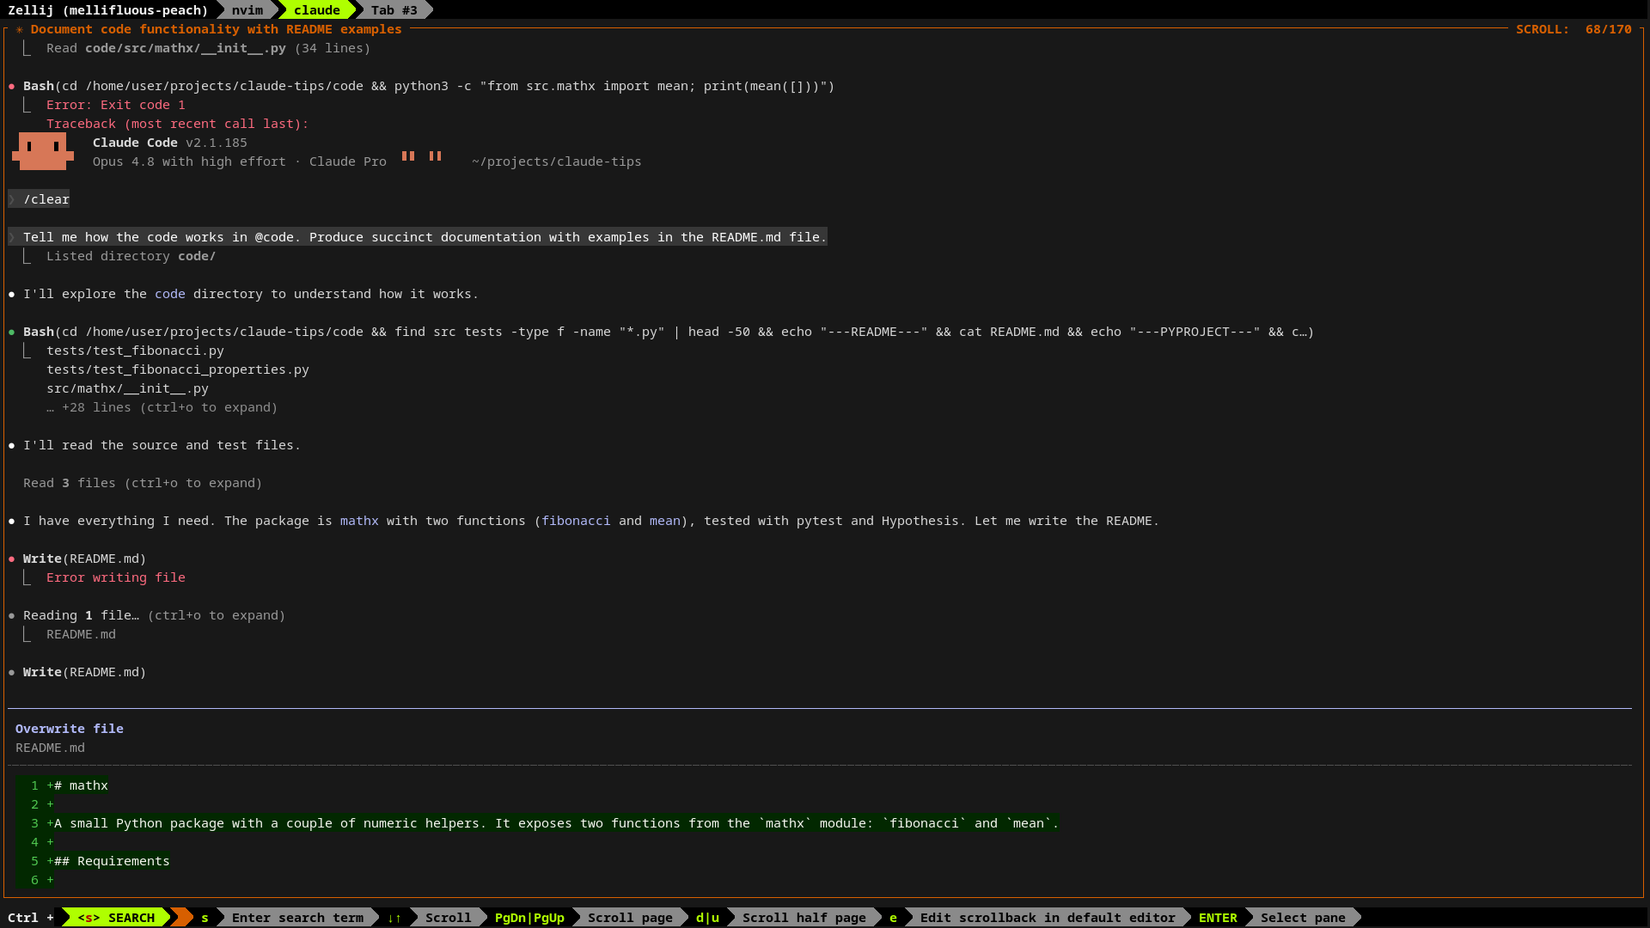Screen dimensions: 1650x928
Task: Click tests/test_fibonacci.py file name
Action: click(135, 351)
